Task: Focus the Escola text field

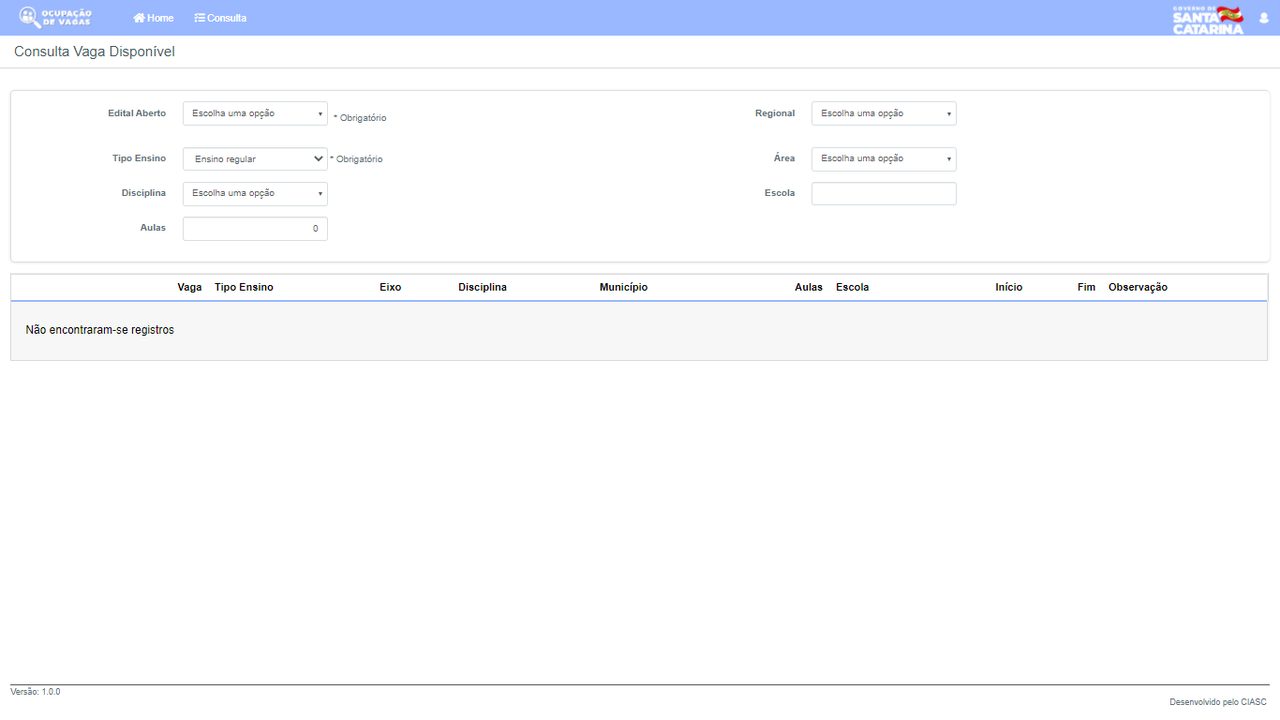Action: click(884, 193)
